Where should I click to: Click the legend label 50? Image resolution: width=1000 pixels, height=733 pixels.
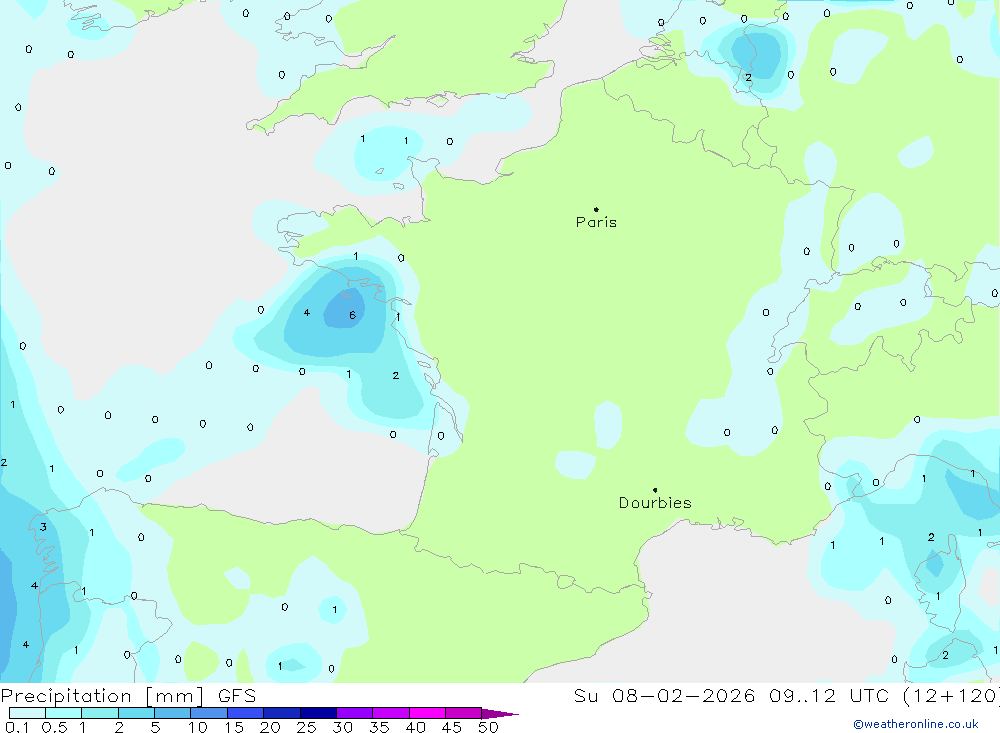488,727
